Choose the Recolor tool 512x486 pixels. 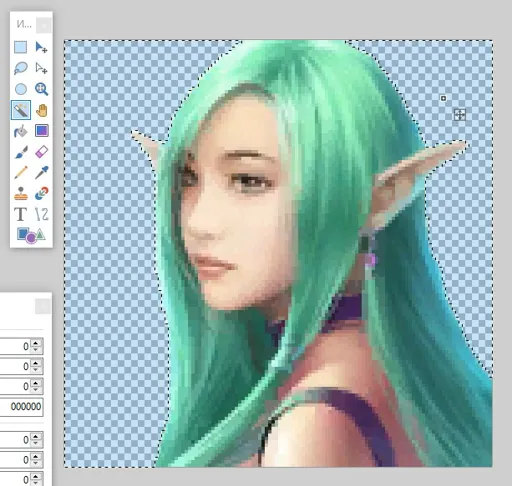pyautogui.click(x=41, y=193)
